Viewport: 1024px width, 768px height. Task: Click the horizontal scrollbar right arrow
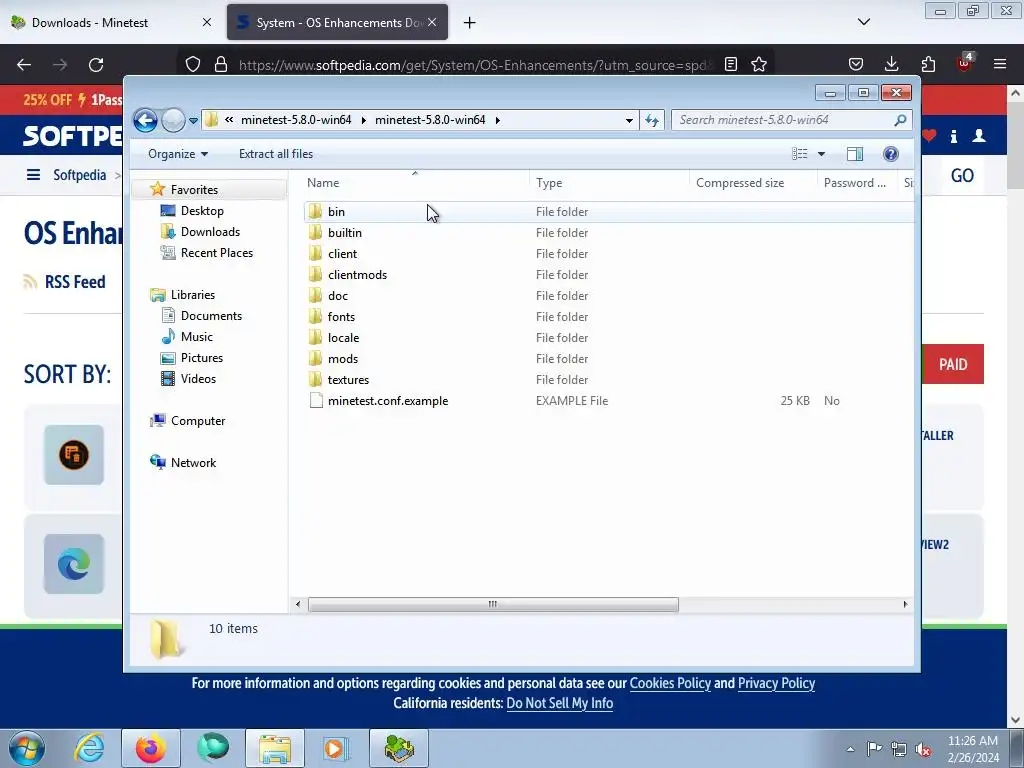coord(905,604)
